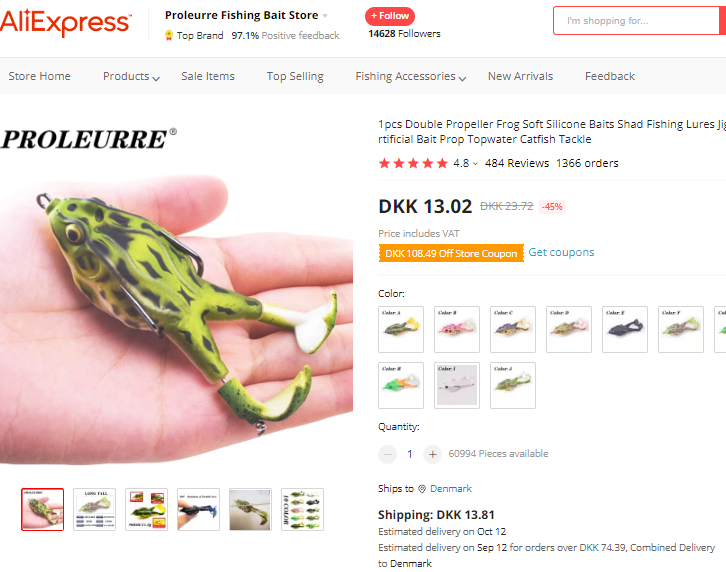Expand the Fishing Accessories dropdown
Image resolution: width=726 pixels, height=572 pixels.
click(411, 76)
